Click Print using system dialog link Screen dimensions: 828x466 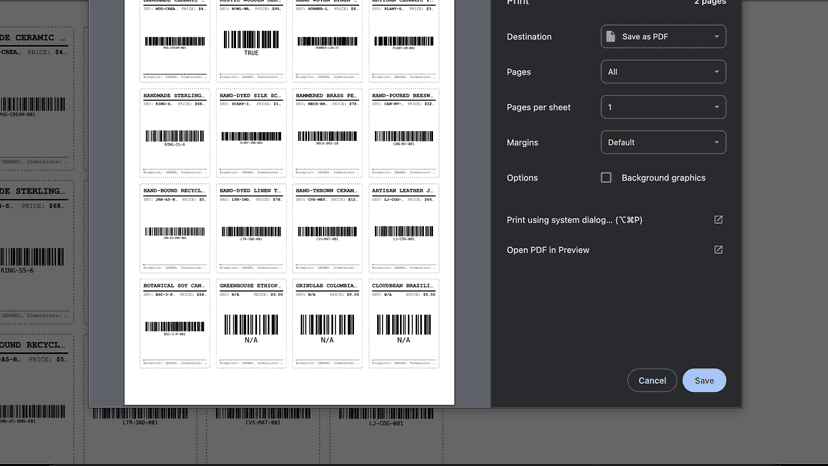coord(575,220)
